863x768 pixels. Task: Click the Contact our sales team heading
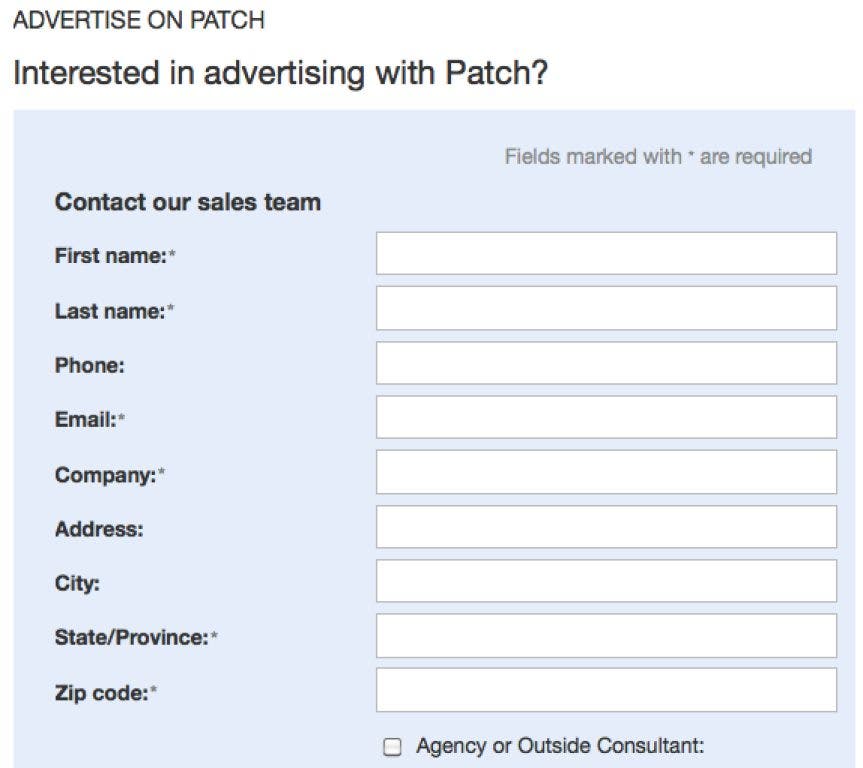(x=188, y=201)
